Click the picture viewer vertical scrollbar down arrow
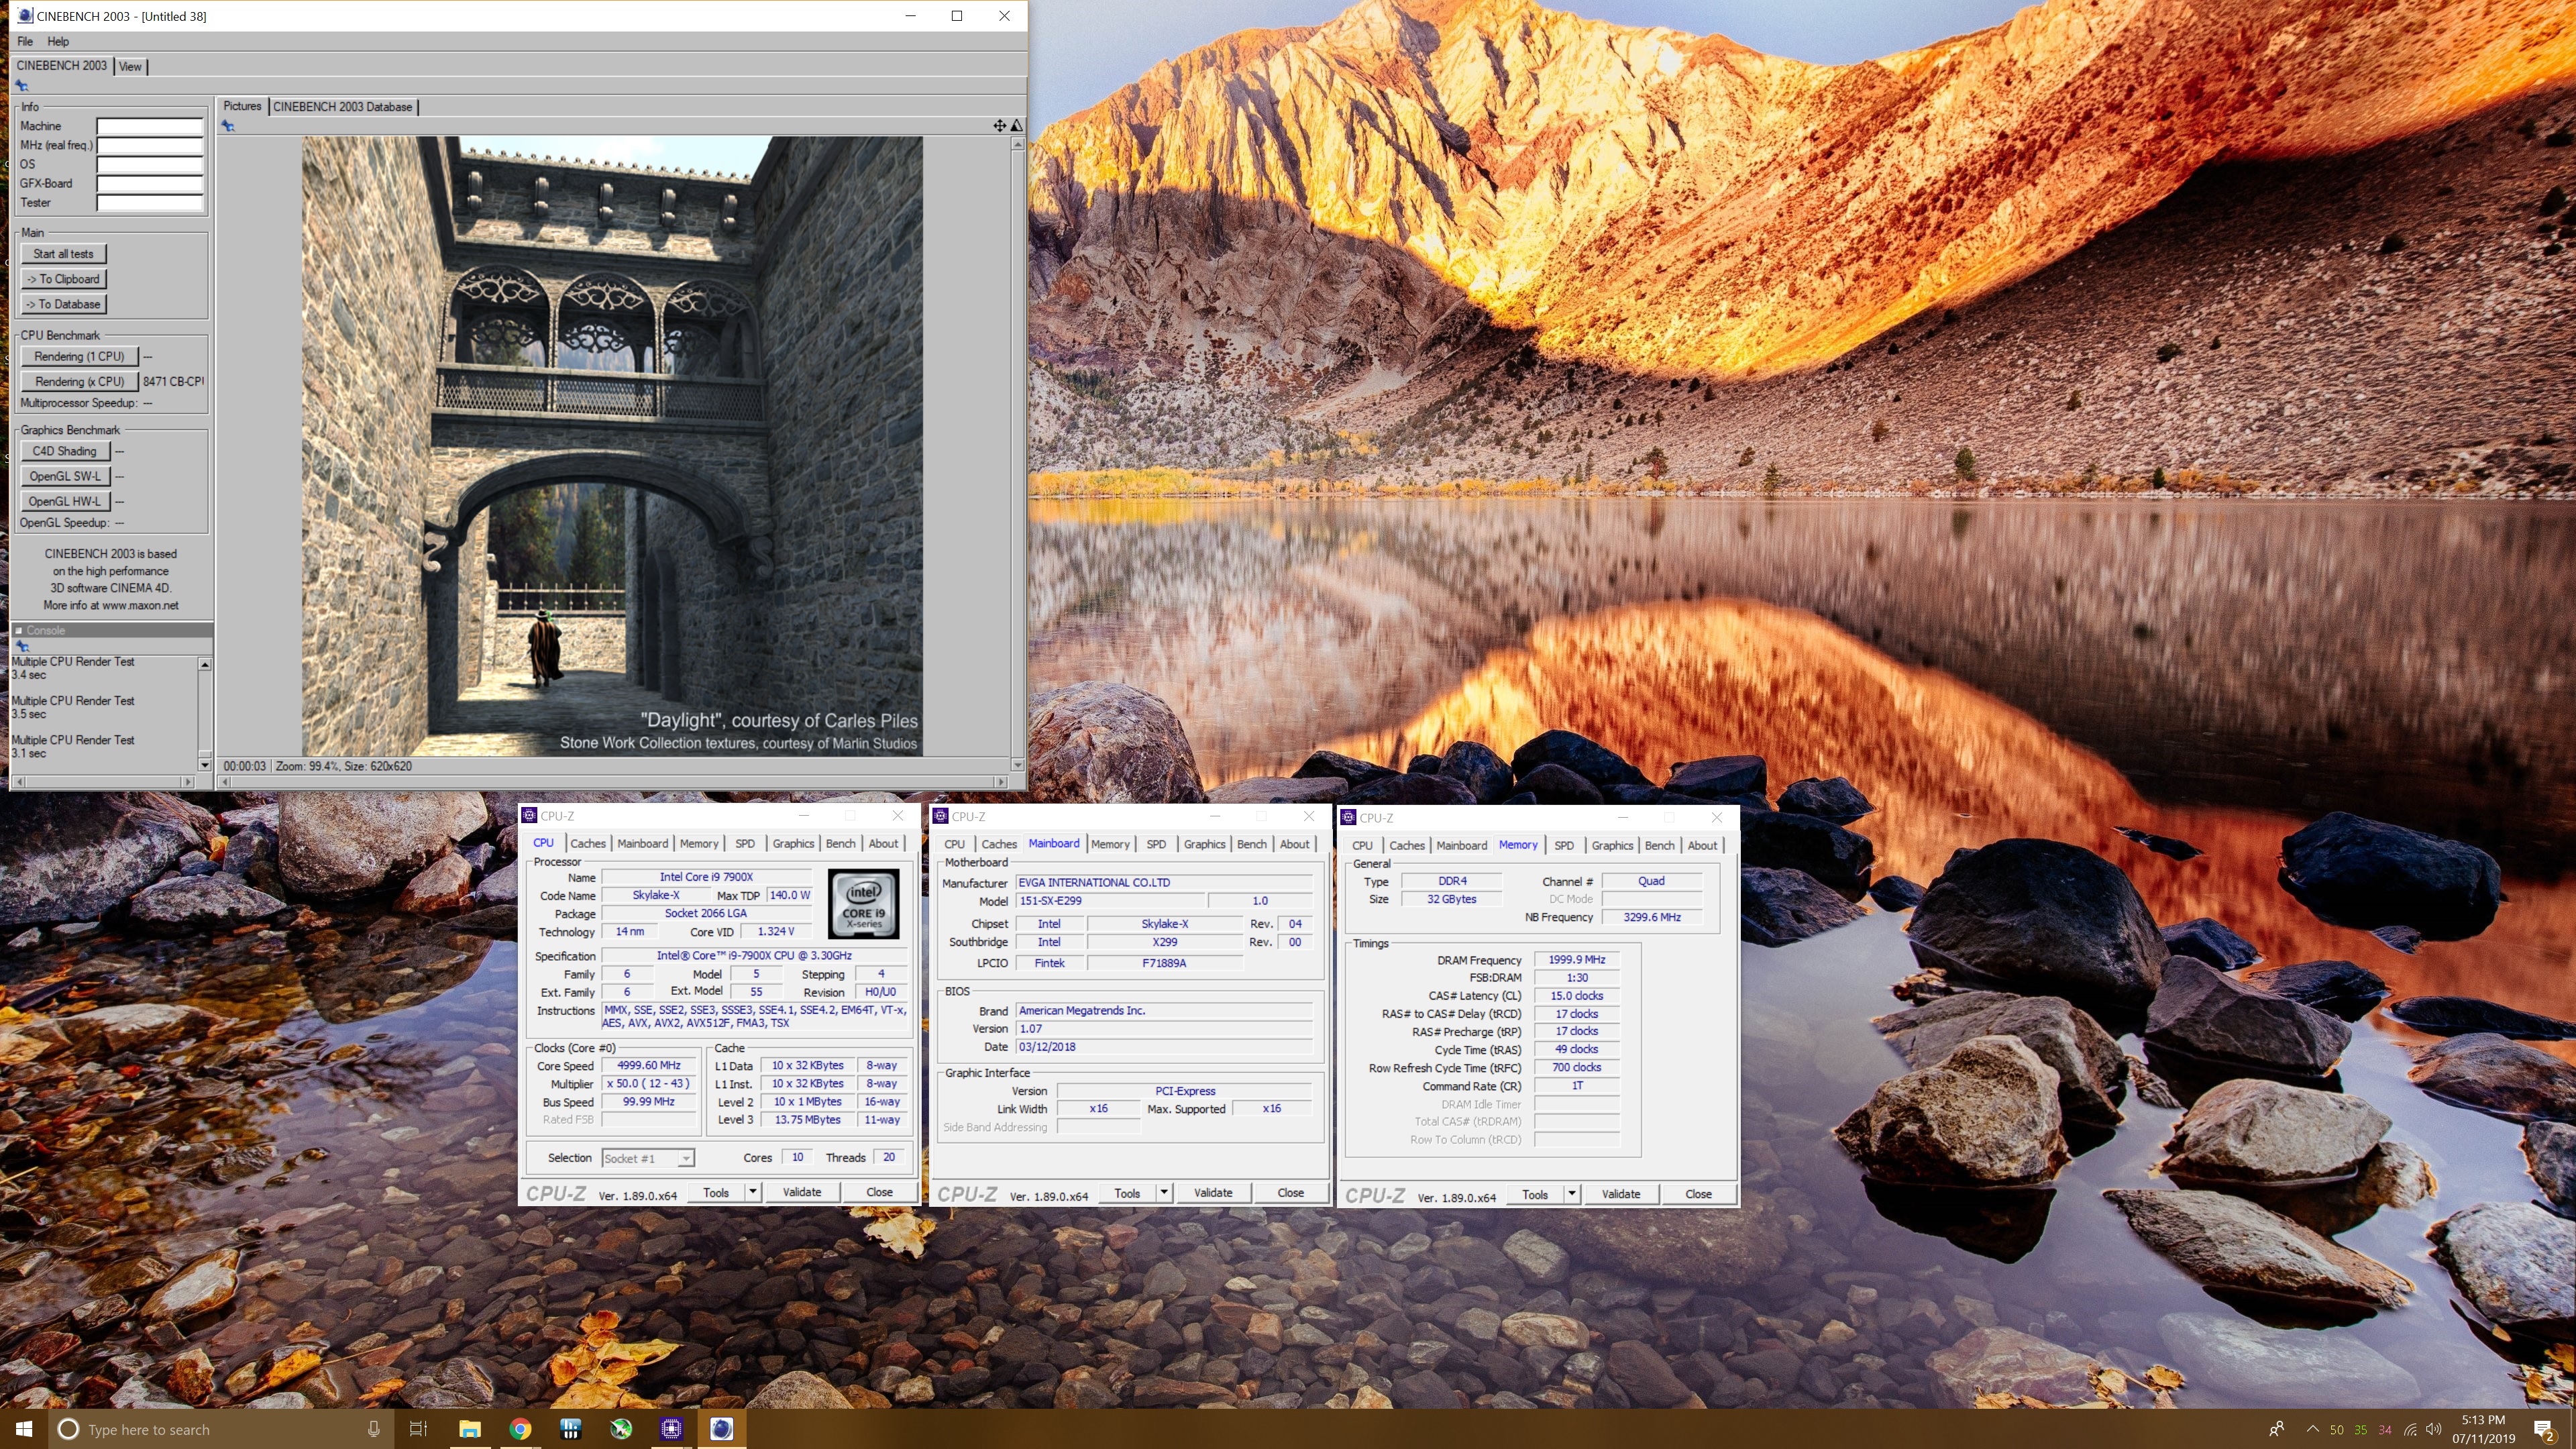The width and height of the screenshot is (2576, 1449). coord(1017,765)
